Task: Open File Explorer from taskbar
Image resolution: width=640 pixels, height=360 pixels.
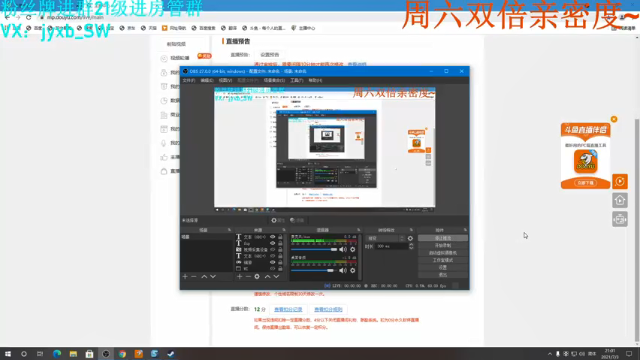Action: pyautogui.click(x=73, y=354)
